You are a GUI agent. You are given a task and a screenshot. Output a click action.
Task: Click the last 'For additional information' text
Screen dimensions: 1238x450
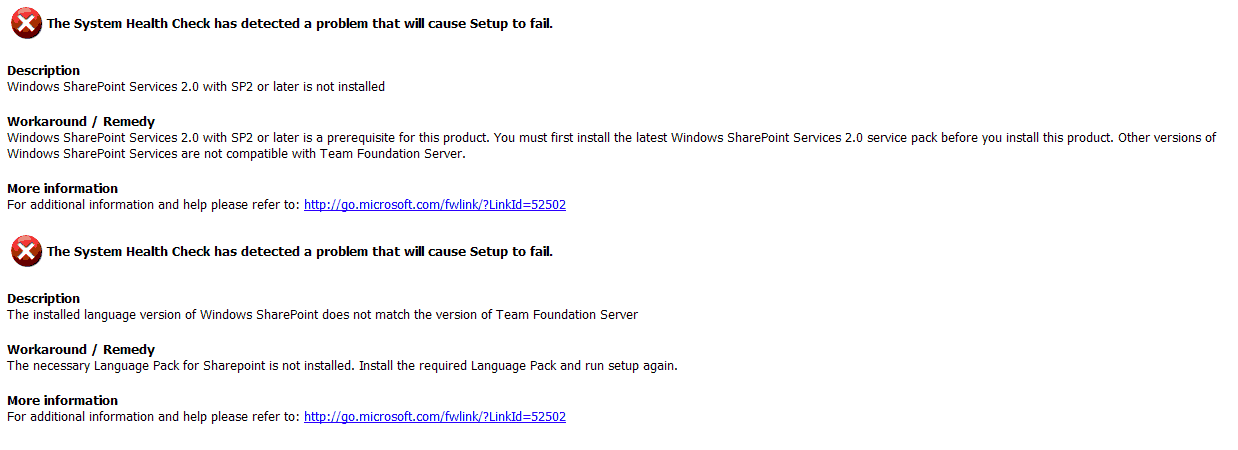pyautogui.click(x=153, y=417)
